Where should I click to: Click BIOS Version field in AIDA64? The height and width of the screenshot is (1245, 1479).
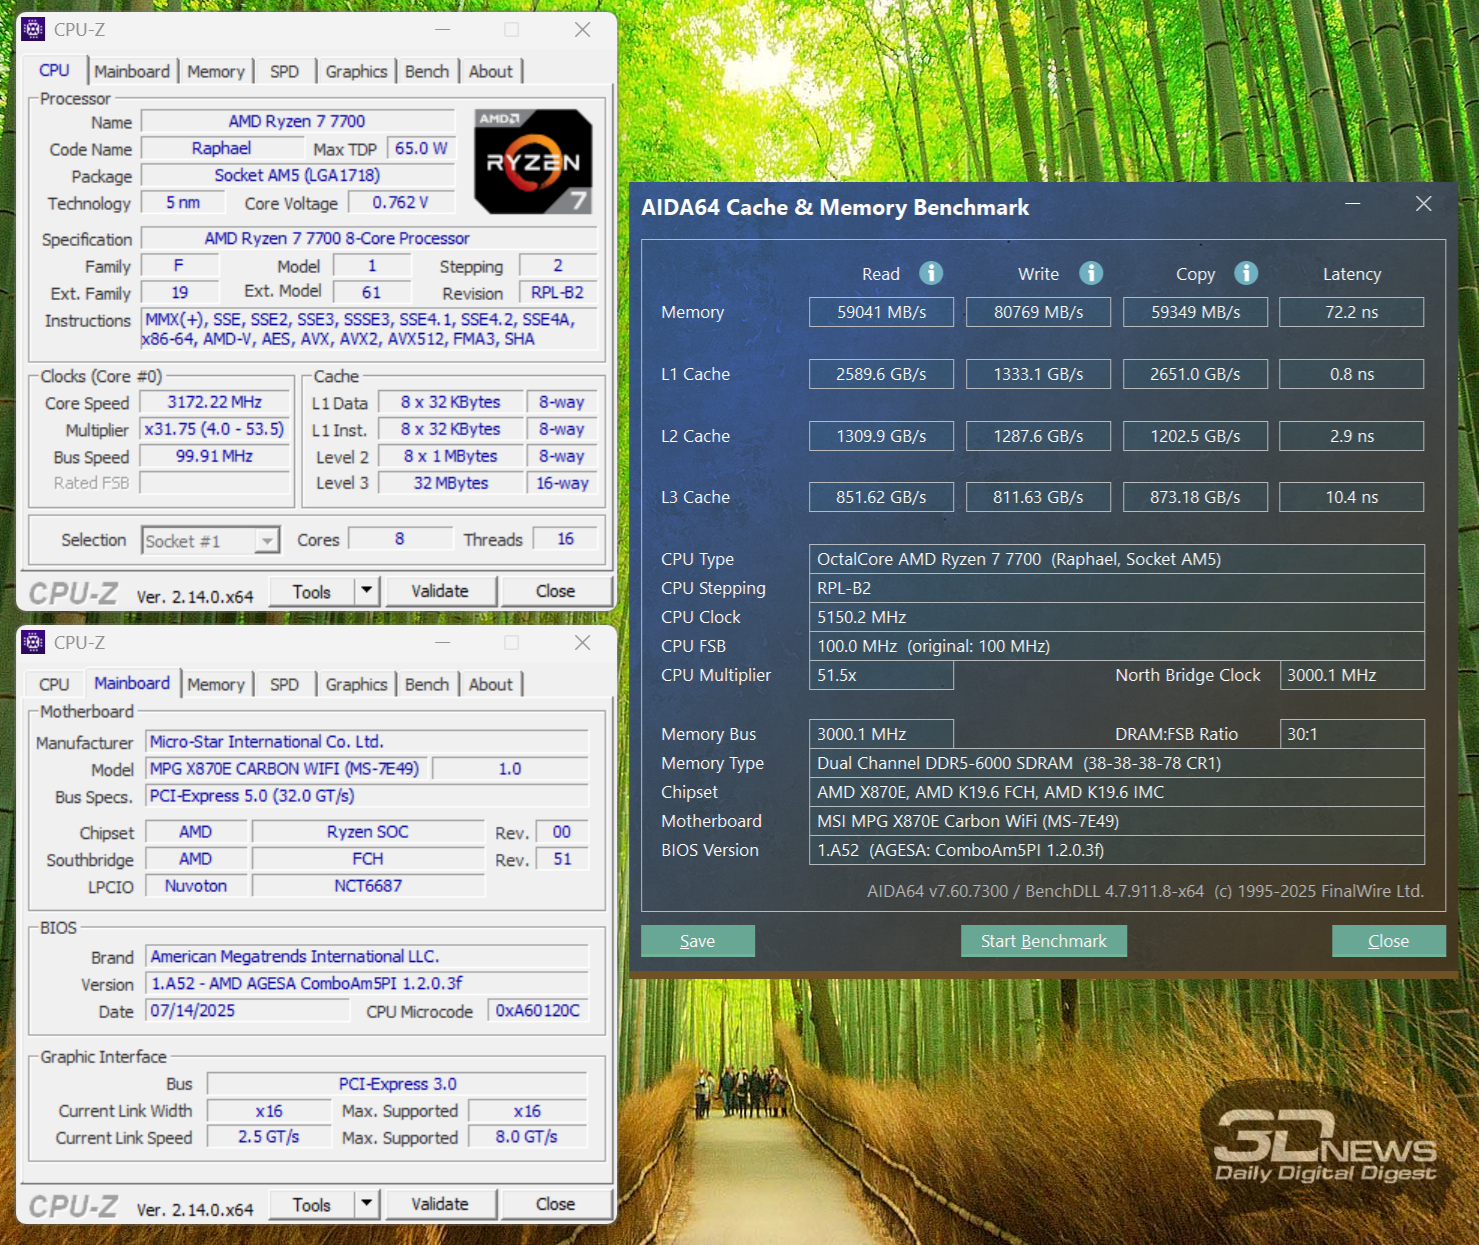1116,850
